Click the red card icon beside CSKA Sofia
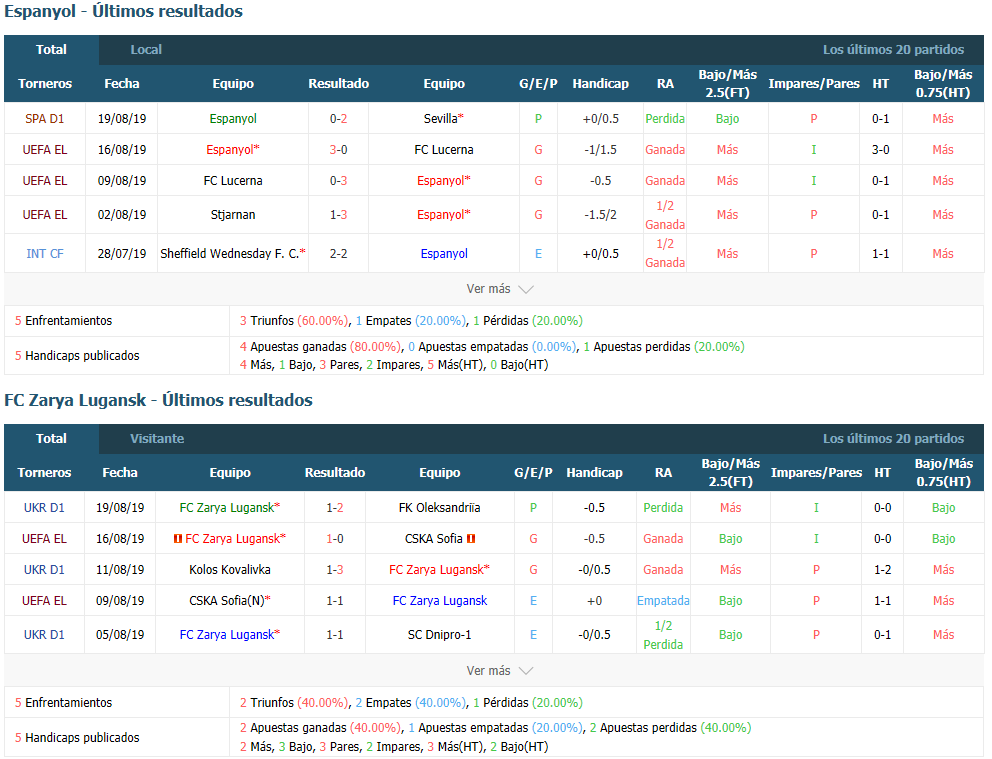 click(471, 539)
